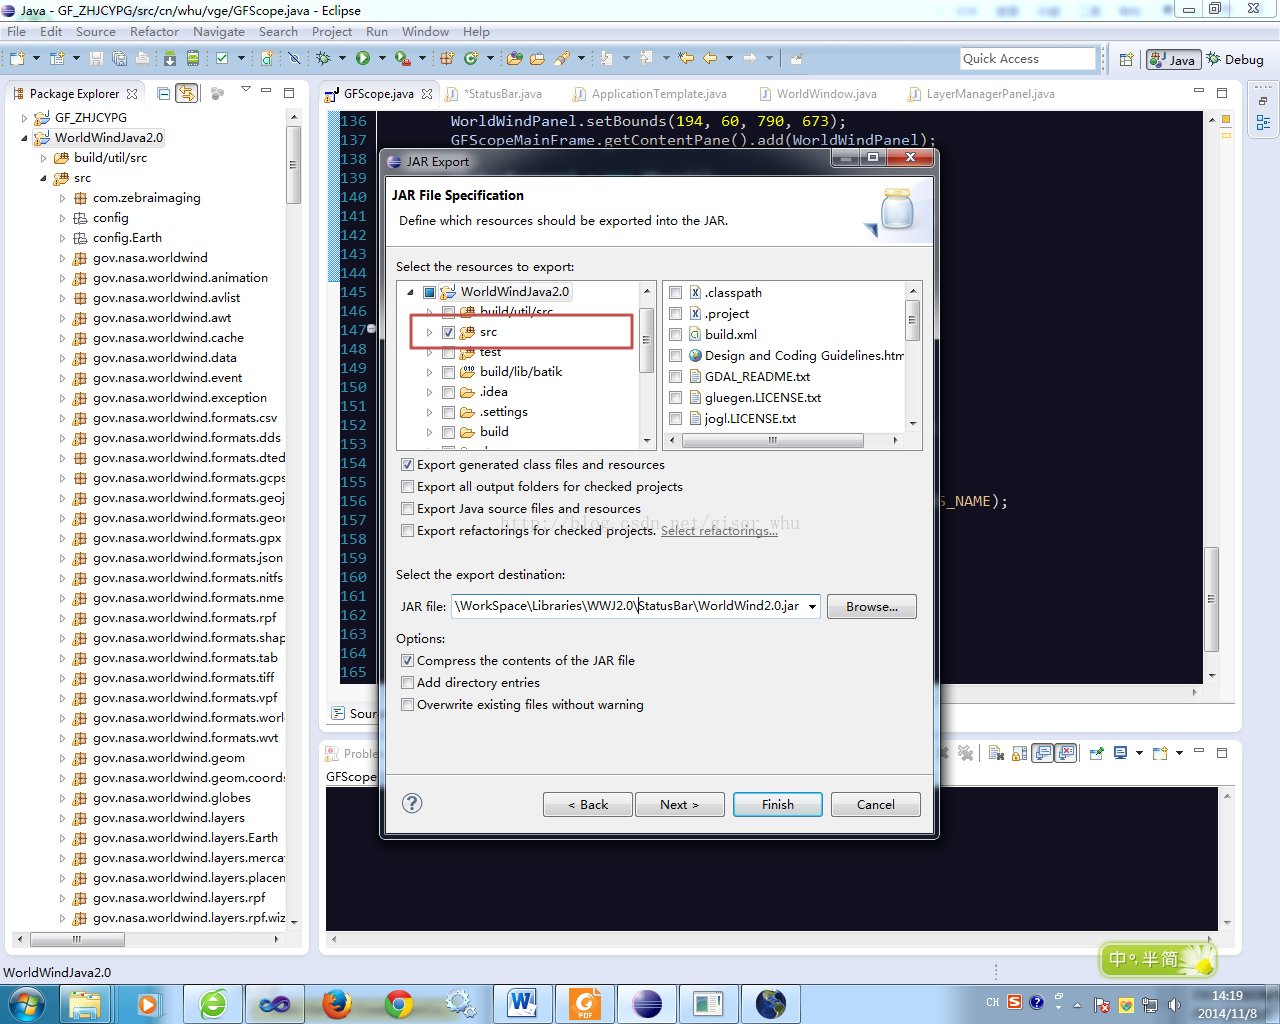Collapse all in Package Explorer

click(x=164, y=93)
